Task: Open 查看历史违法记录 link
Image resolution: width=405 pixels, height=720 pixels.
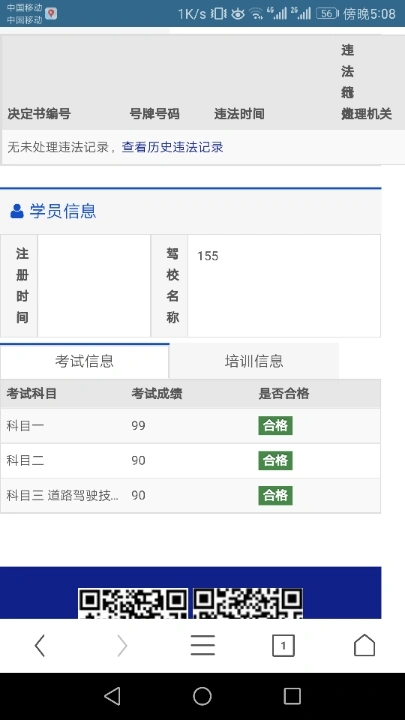Action: (172, 147)
